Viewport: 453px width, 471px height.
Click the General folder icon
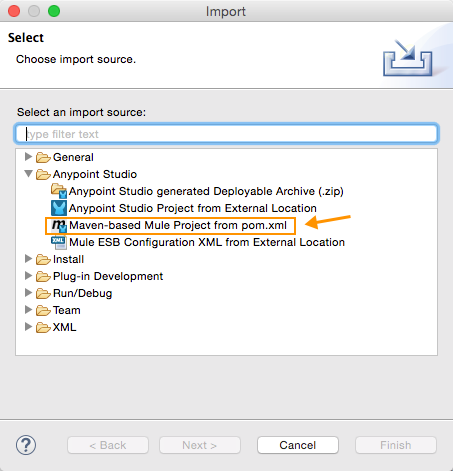tap(43, 157)
